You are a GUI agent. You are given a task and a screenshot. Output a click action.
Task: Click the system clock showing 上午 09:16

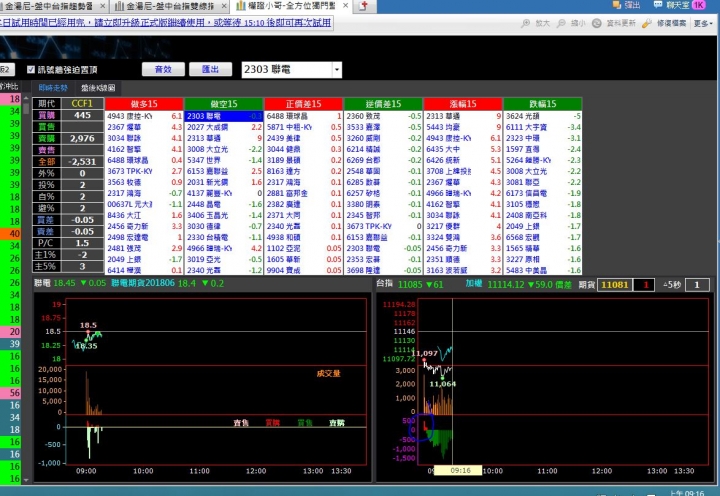coord(686,493)
